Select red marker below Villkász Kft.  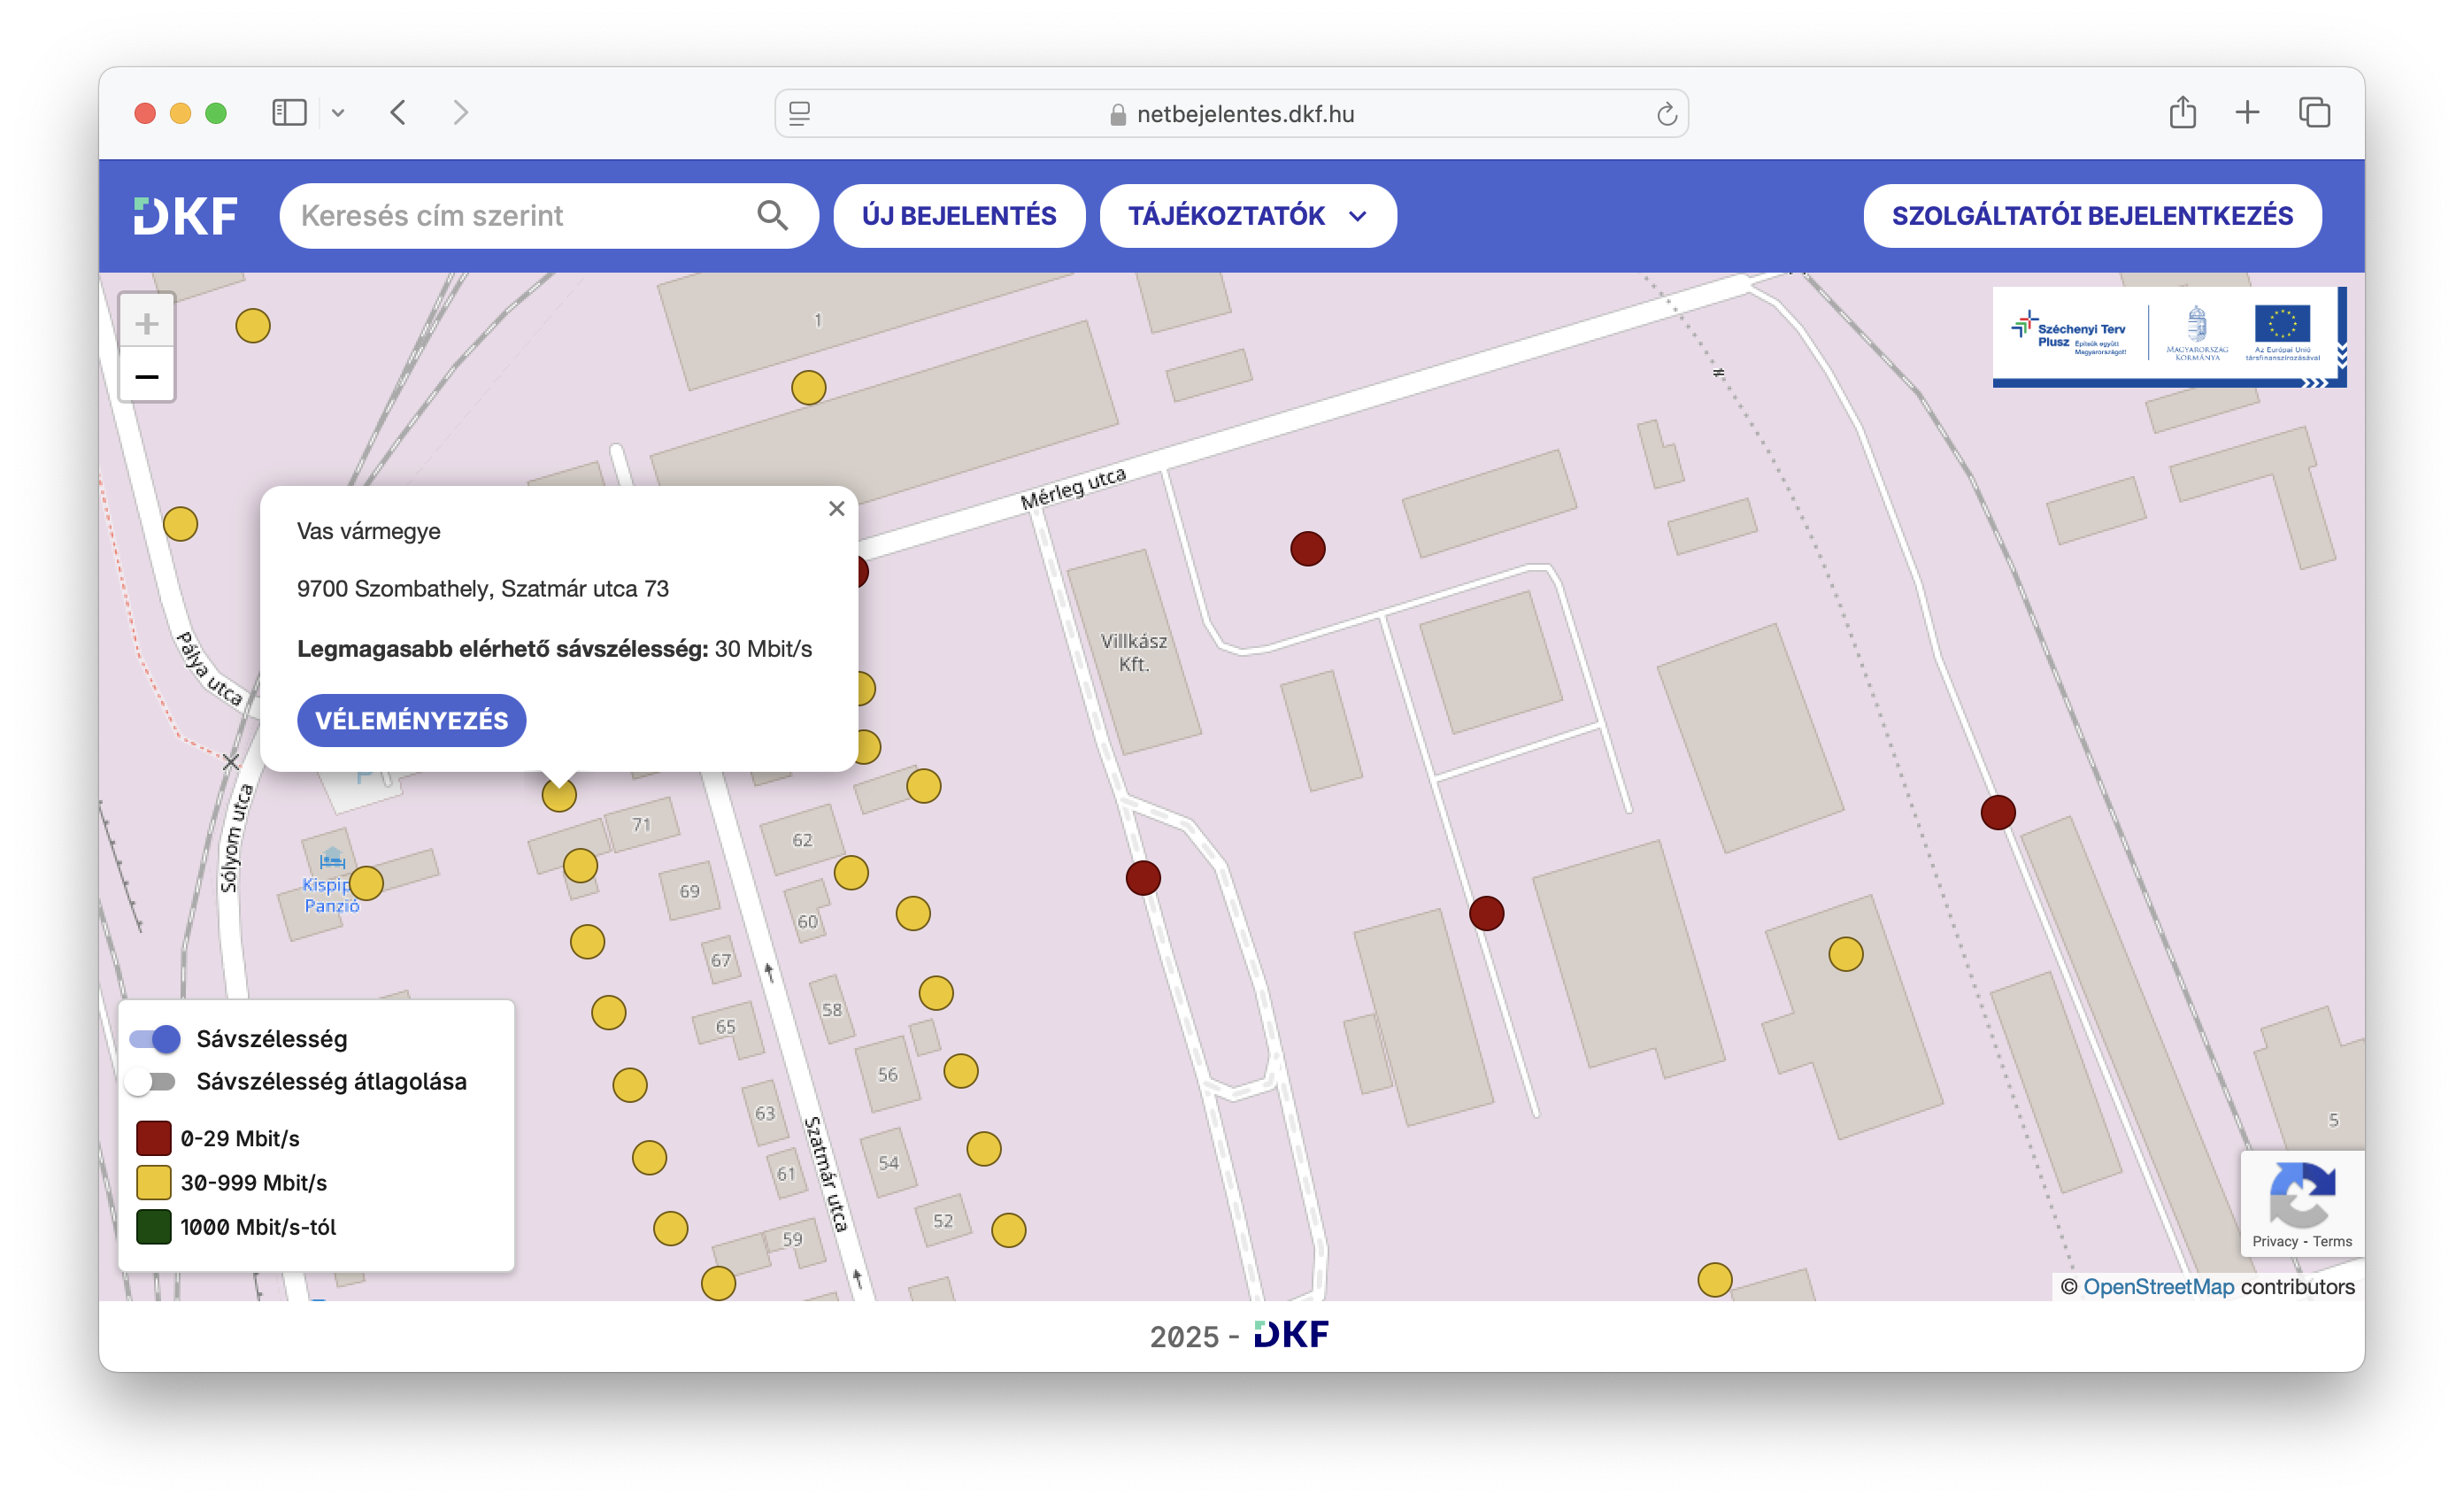point(1143,878)
